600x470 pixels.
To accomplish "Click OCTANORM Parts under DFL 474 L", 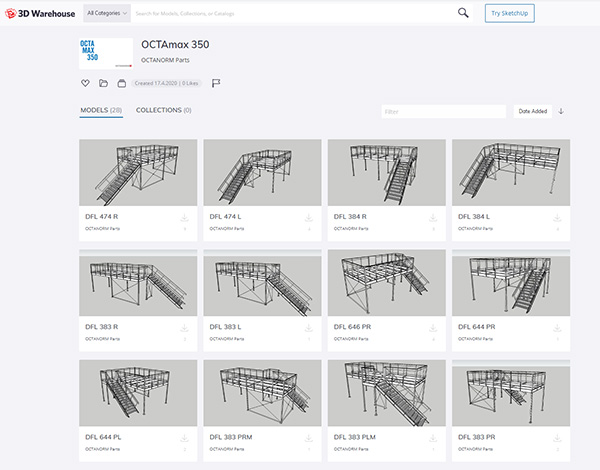I will click(227, 228).
